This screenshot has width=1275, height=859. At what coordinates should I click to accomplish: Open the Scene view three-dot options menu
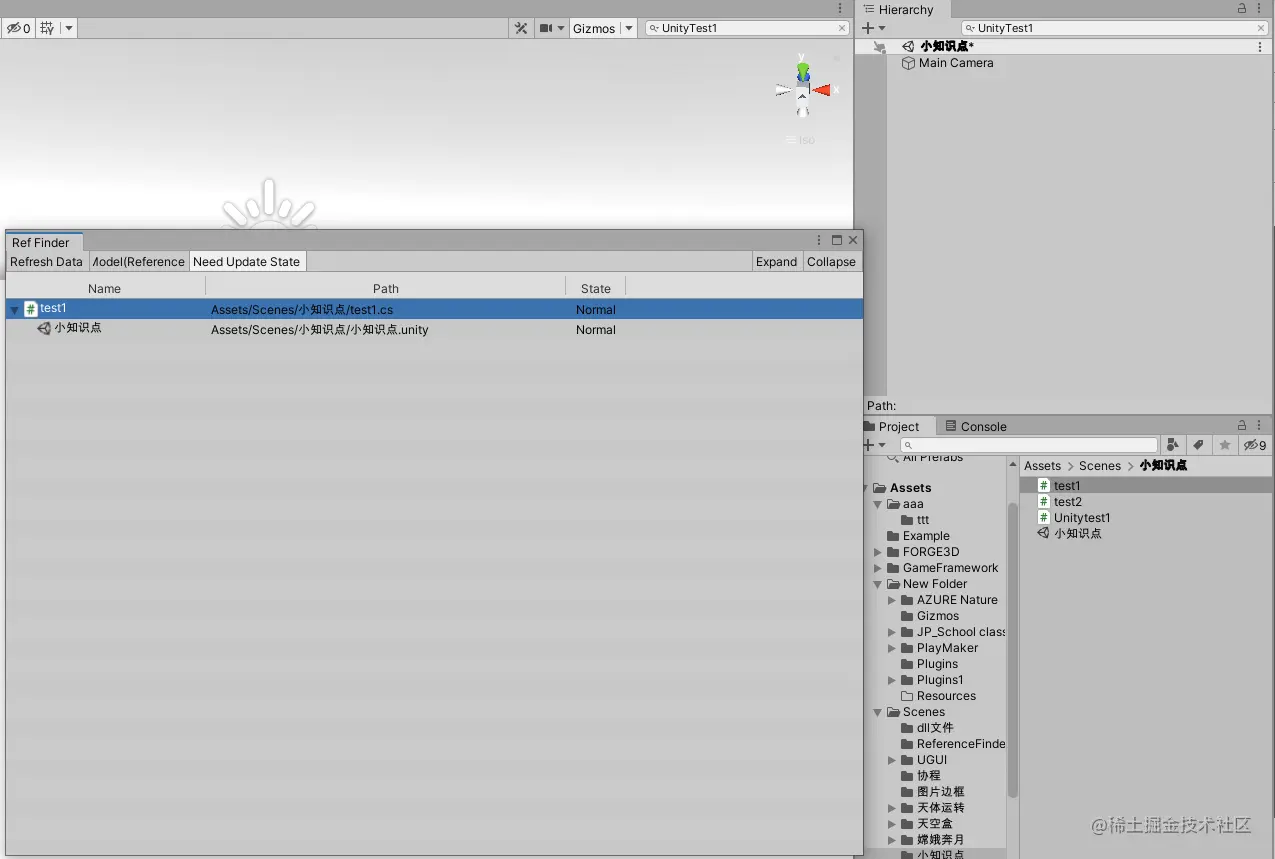click(x=840, y=8)
